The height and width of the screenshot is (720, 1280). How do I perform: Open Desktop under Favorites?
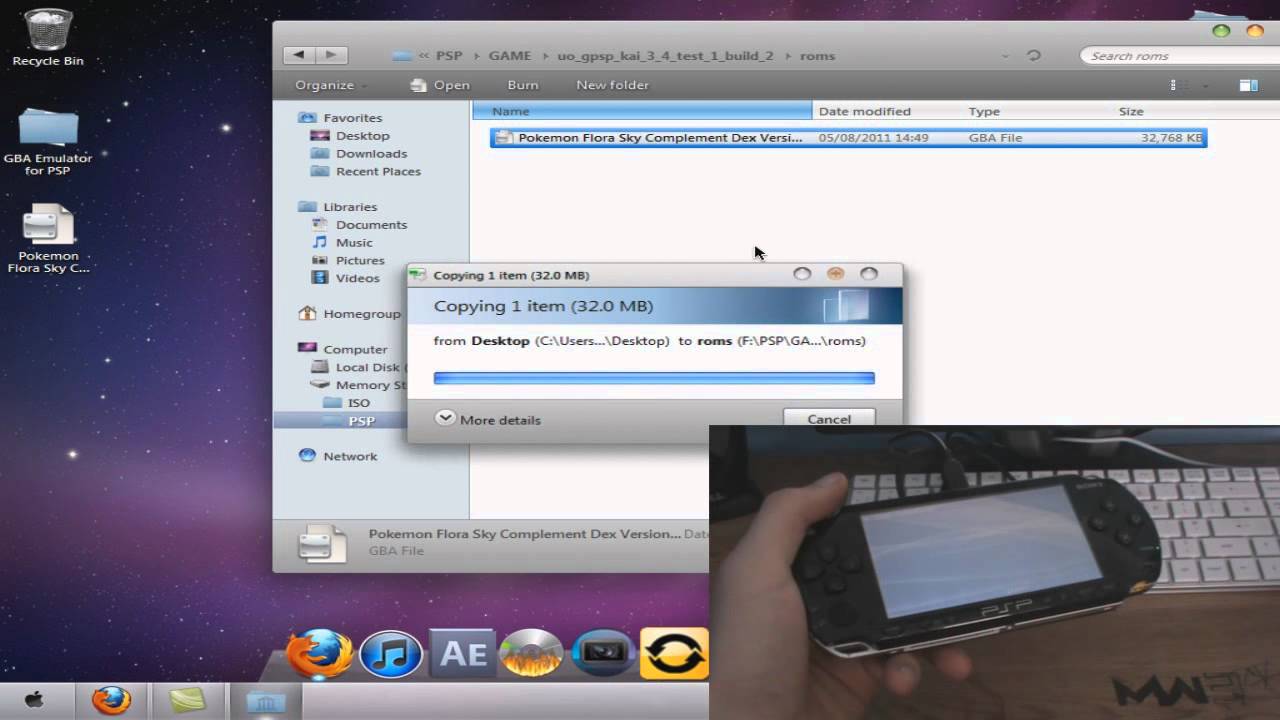362,136
